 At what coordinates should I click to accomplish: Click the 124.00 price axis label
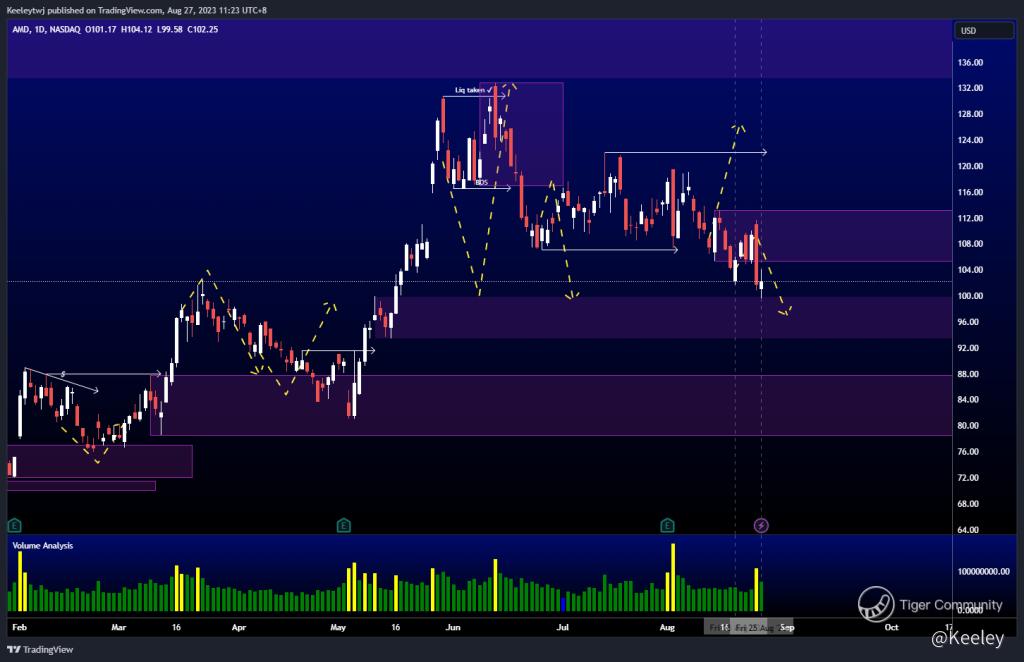pyautogui.click(x=970, y=140)
